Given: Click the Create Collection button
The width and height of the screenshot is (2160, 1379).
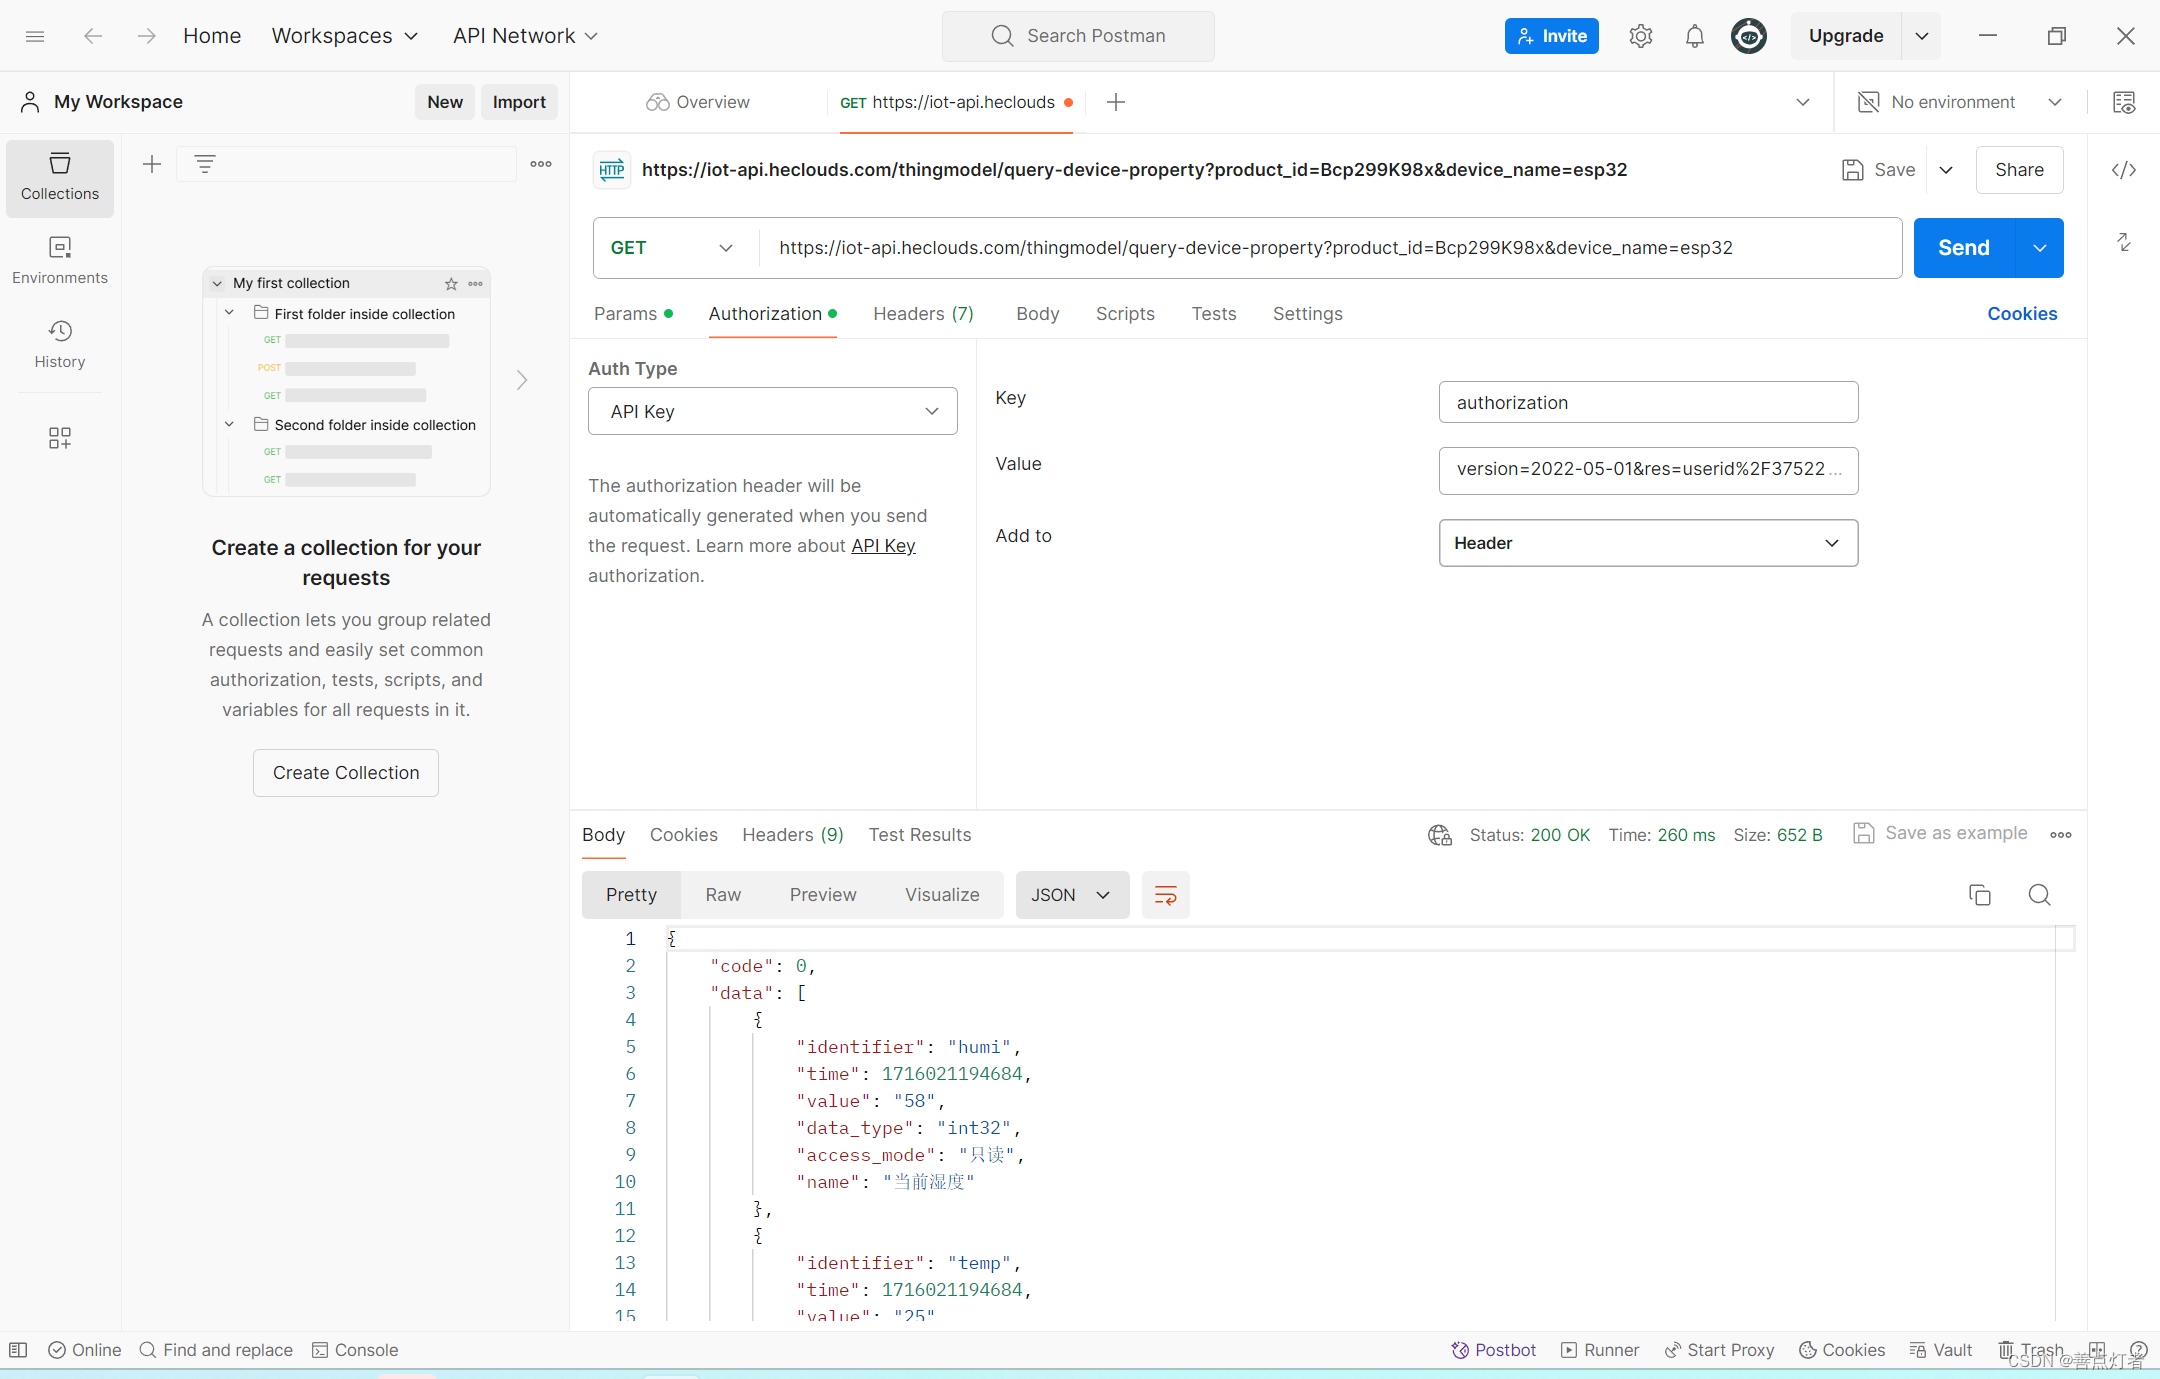Looking at the screenshot, I should 346,773.
